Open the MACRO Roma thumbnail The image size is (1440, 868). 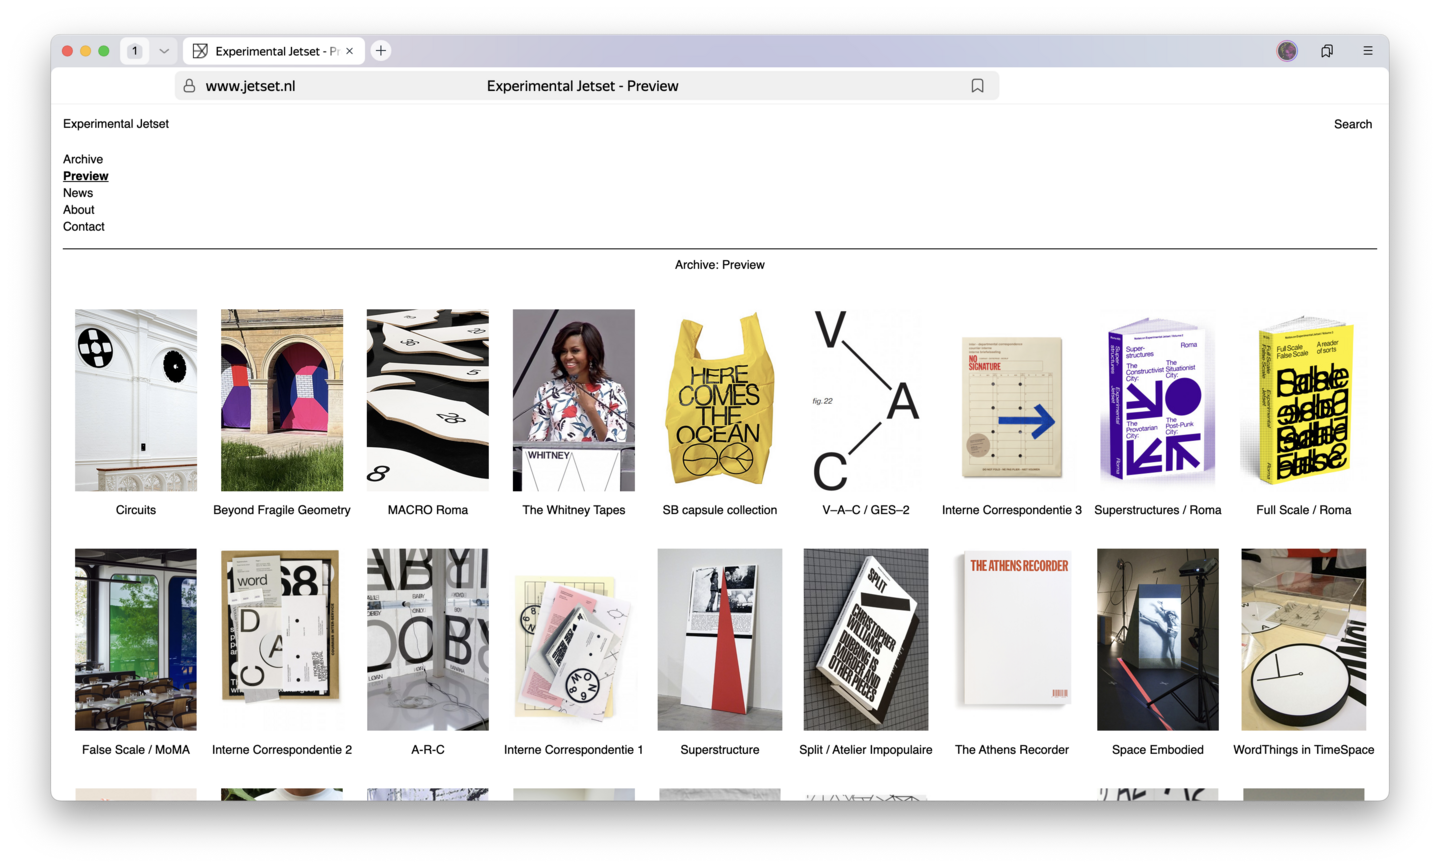click(428, 400)
